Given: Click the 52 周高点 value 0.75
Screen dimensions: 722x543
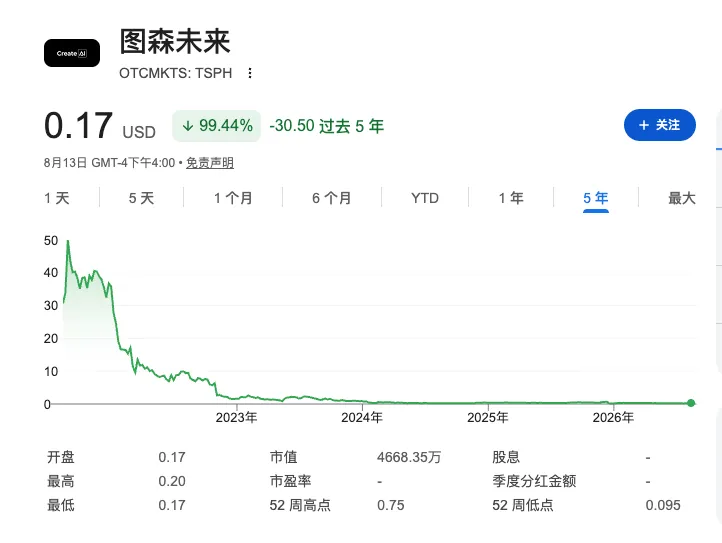Looking at the screenshot, I should click(390, 505).
